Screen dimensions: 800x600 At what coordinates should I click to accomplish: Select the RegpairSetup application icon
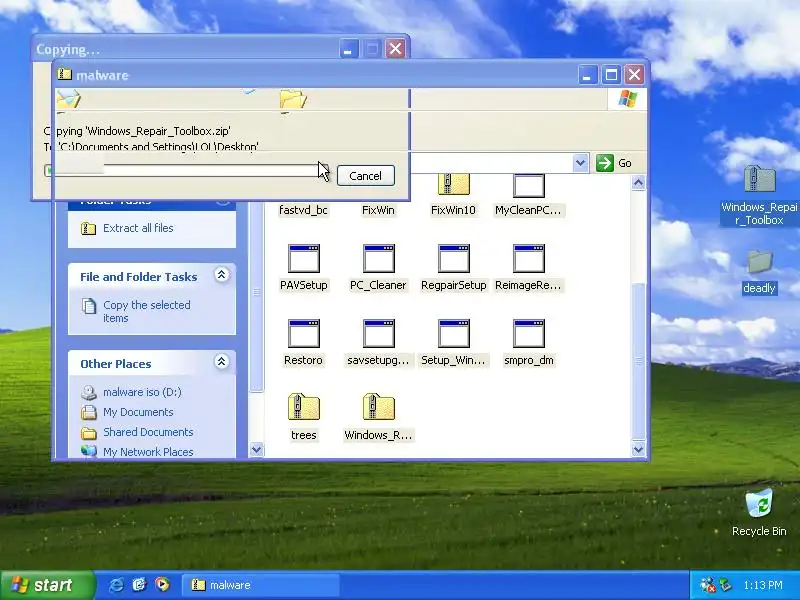[x=454, y=259]
